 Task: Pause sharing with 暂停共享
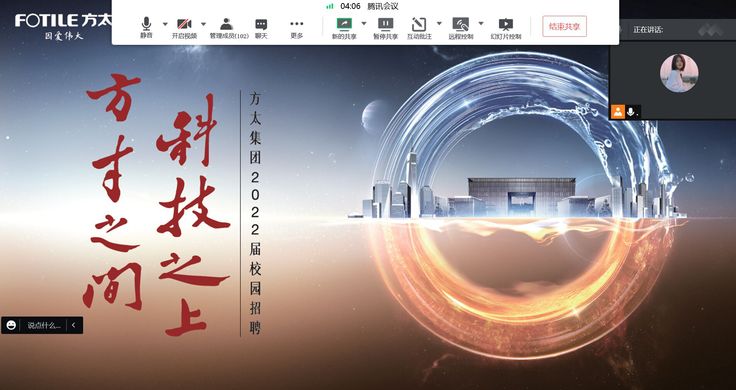tap(385, 28)
